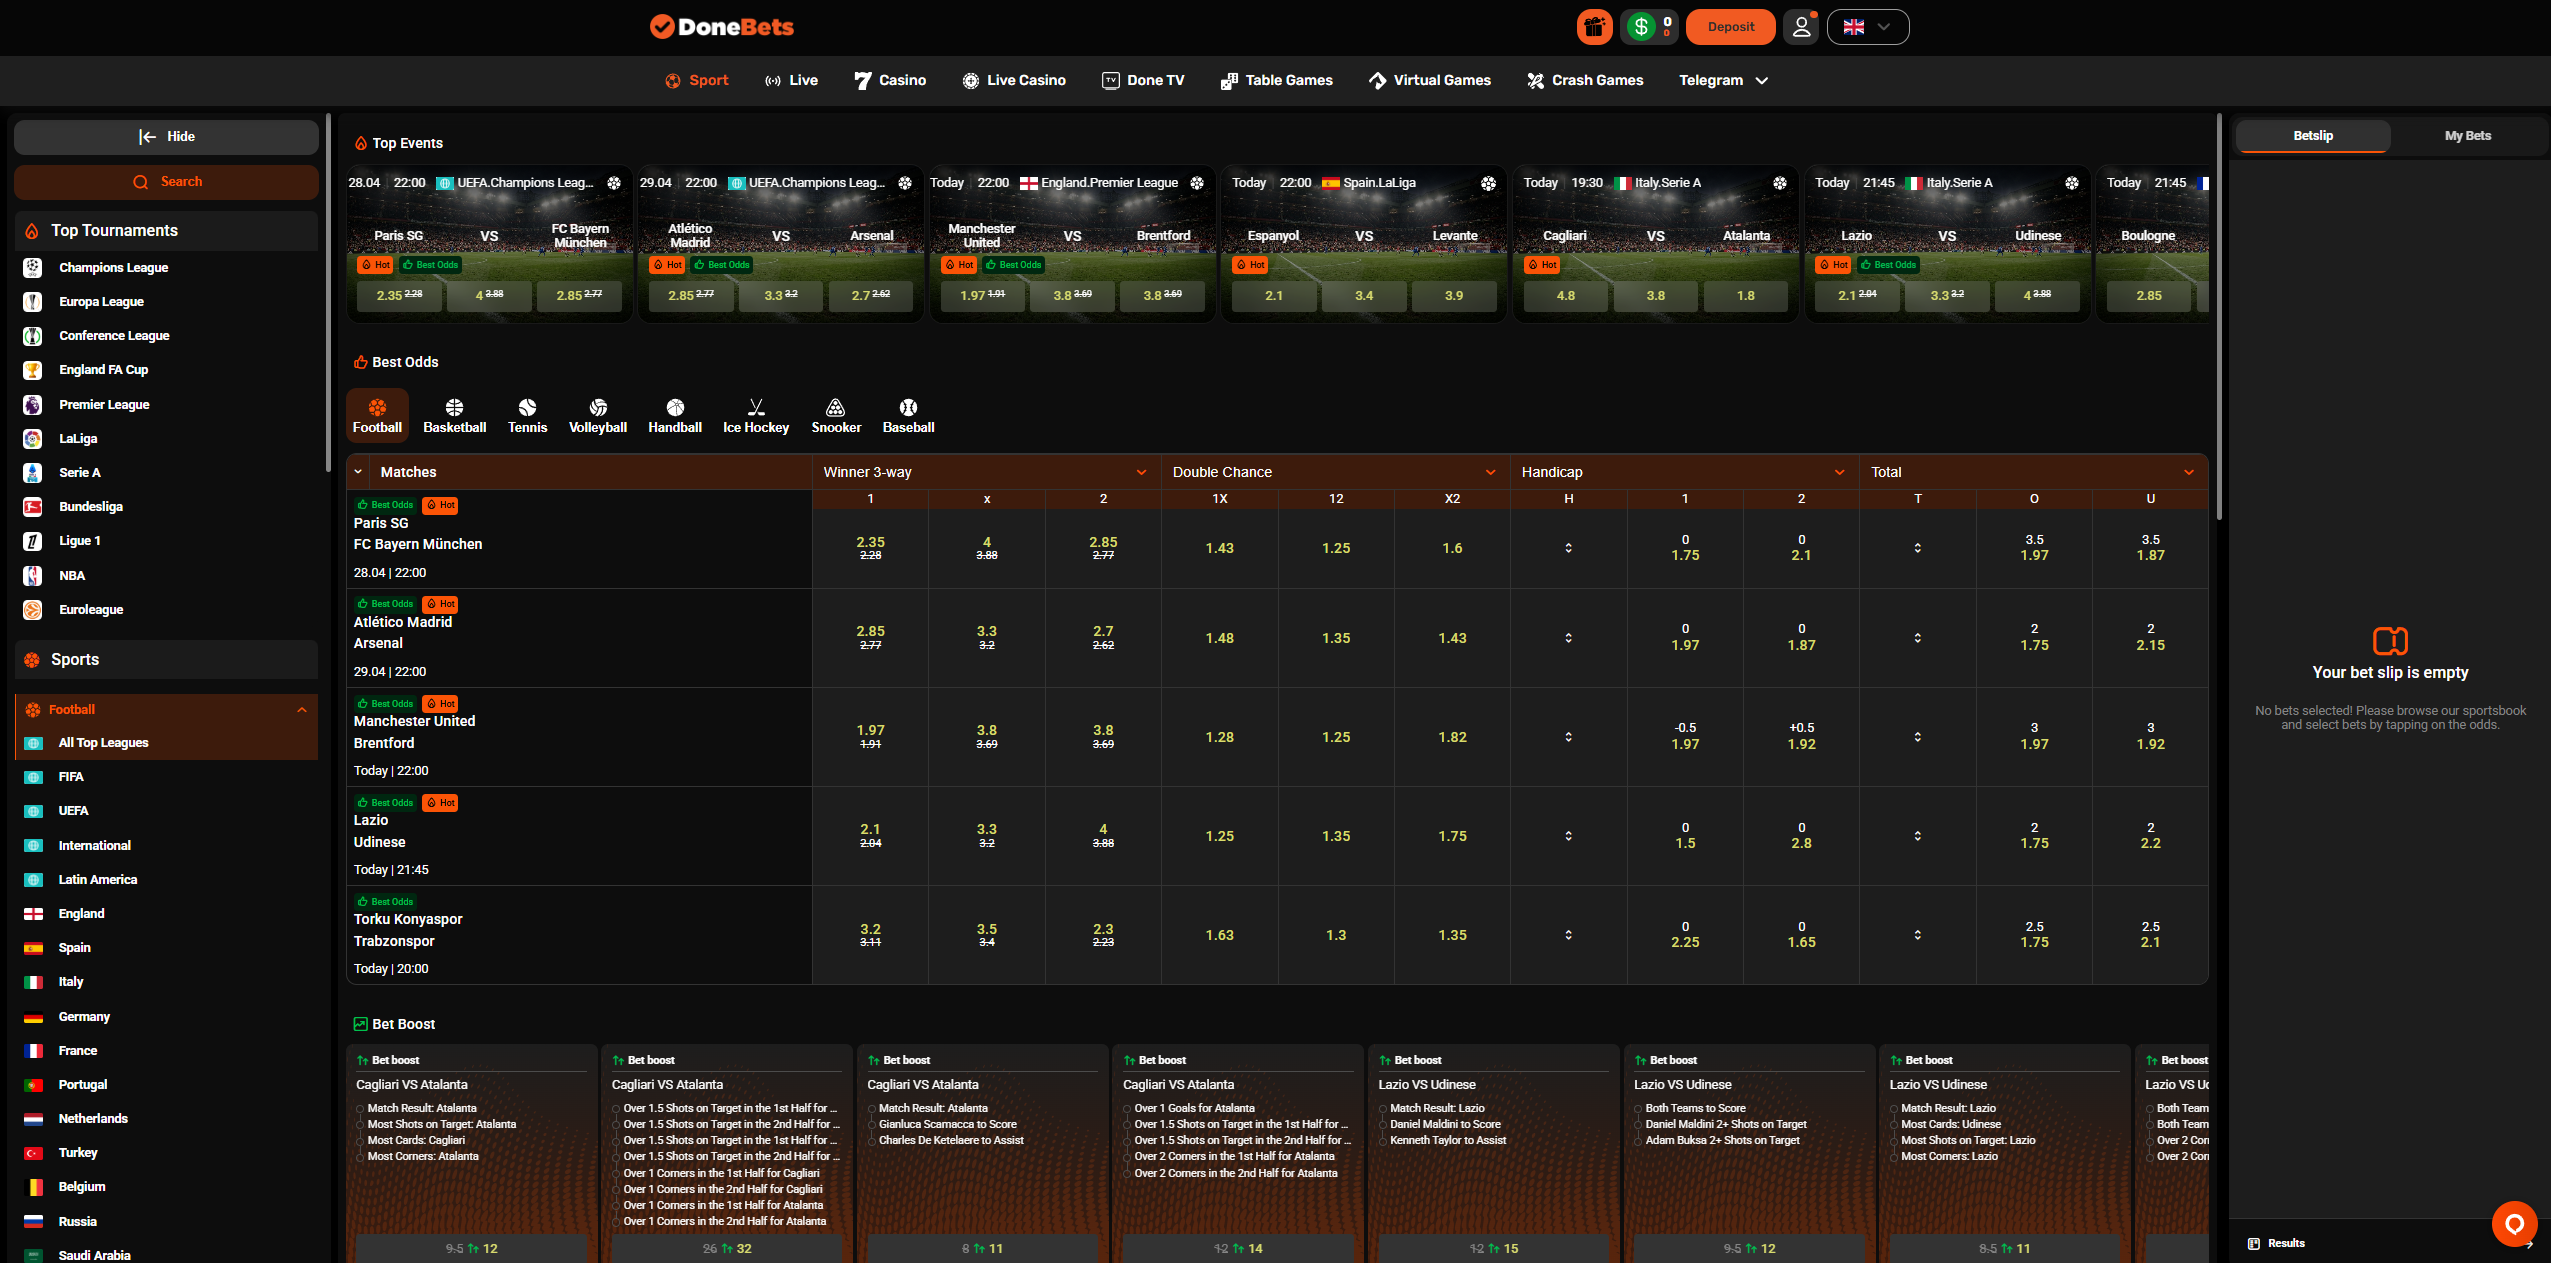Screen dimensions: 2551x1263
Task: Open the user profile icon
Action: [x=1801, y=27]
